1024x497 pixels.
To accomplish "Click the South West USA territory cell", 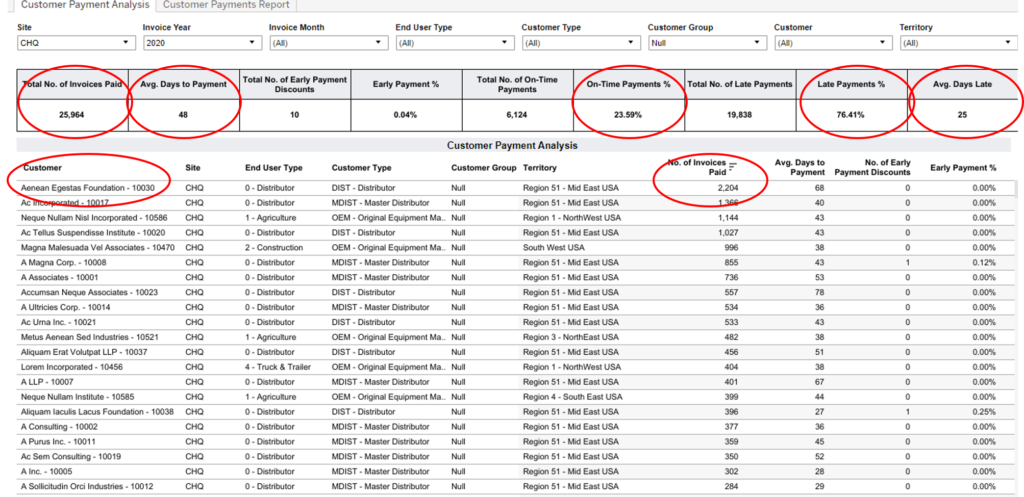I will [552, 248].
